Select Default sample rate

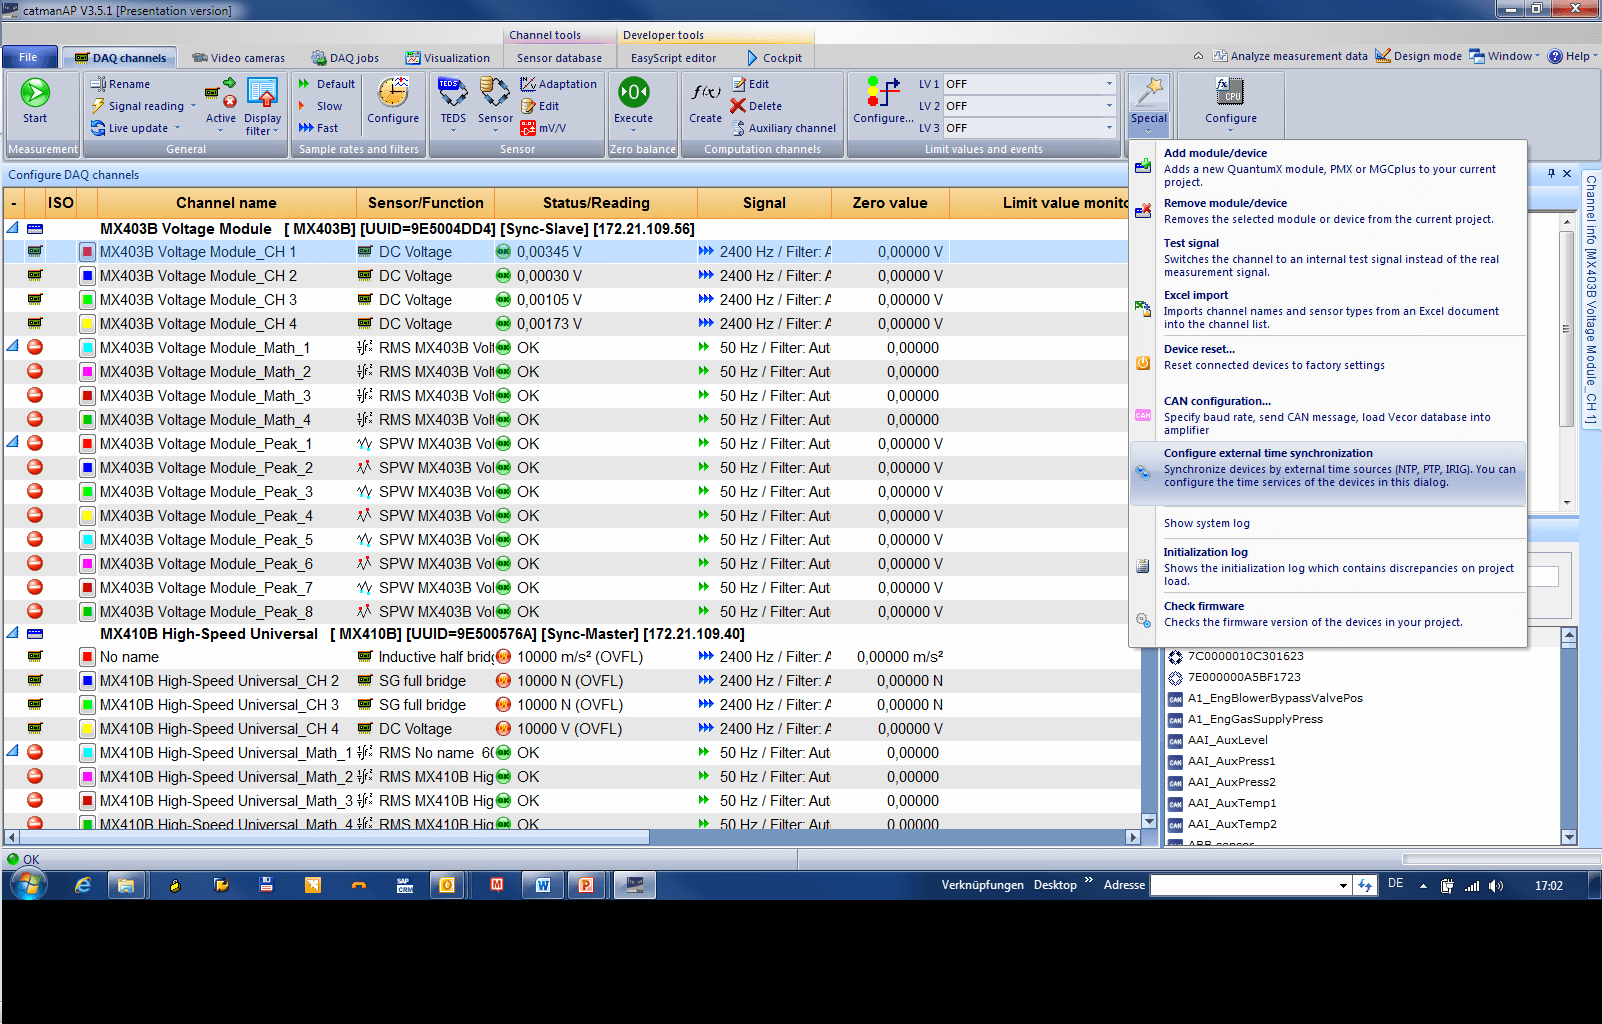pyautogui.click(x=326, y=84)
